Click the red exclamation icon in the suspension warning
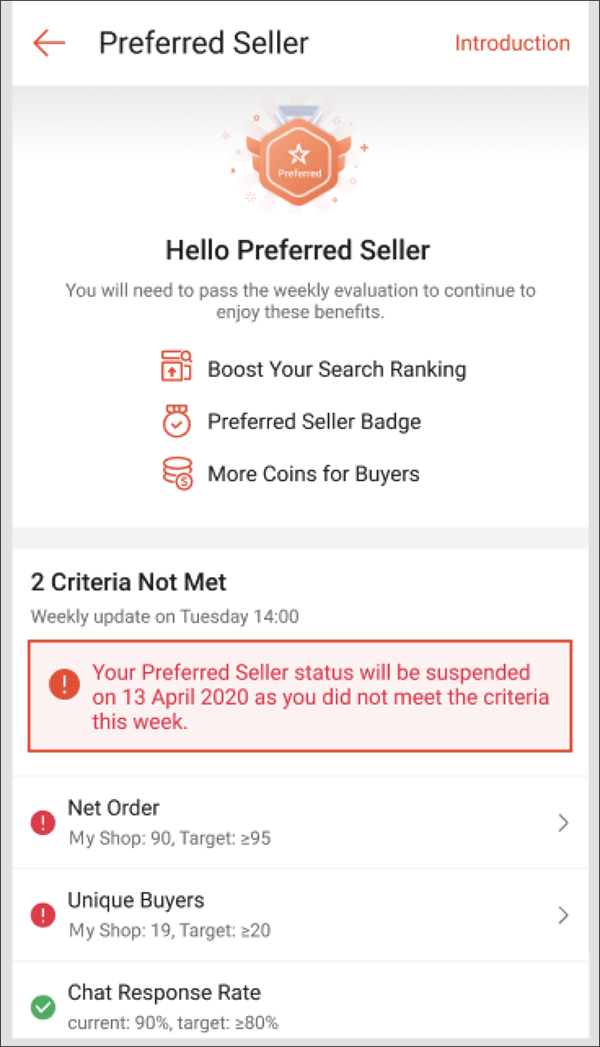Viewport: 600px width, 1047px height. point(64,685)
